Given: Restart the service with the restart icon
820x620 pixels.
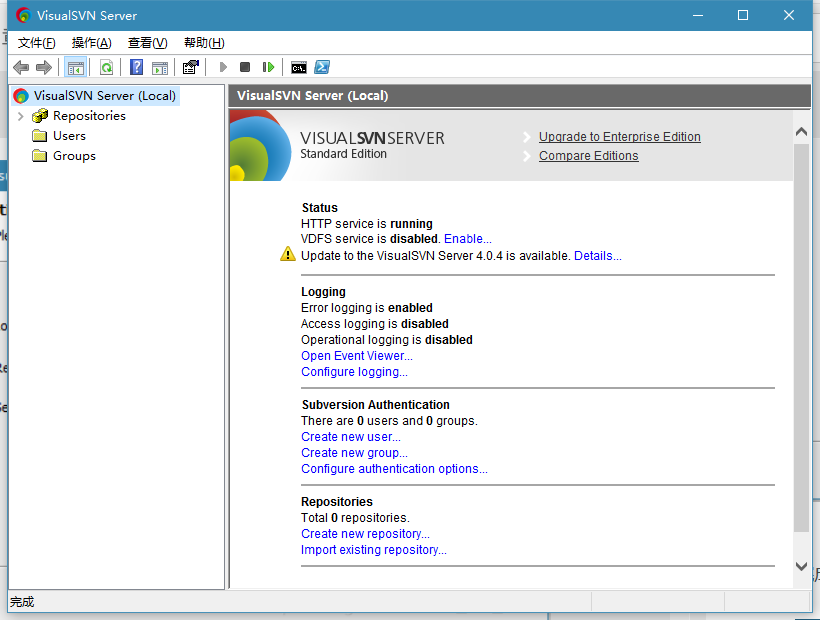Looking at the screenshot, I should [268, 67].
